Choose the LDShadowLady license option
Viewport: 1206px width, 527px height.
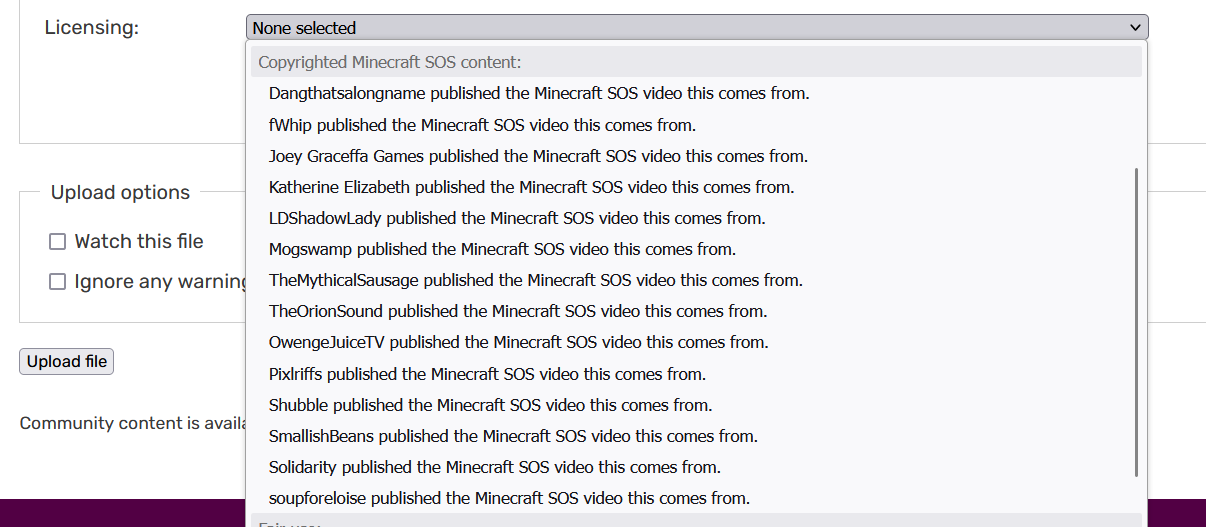[x=516, y=218]
